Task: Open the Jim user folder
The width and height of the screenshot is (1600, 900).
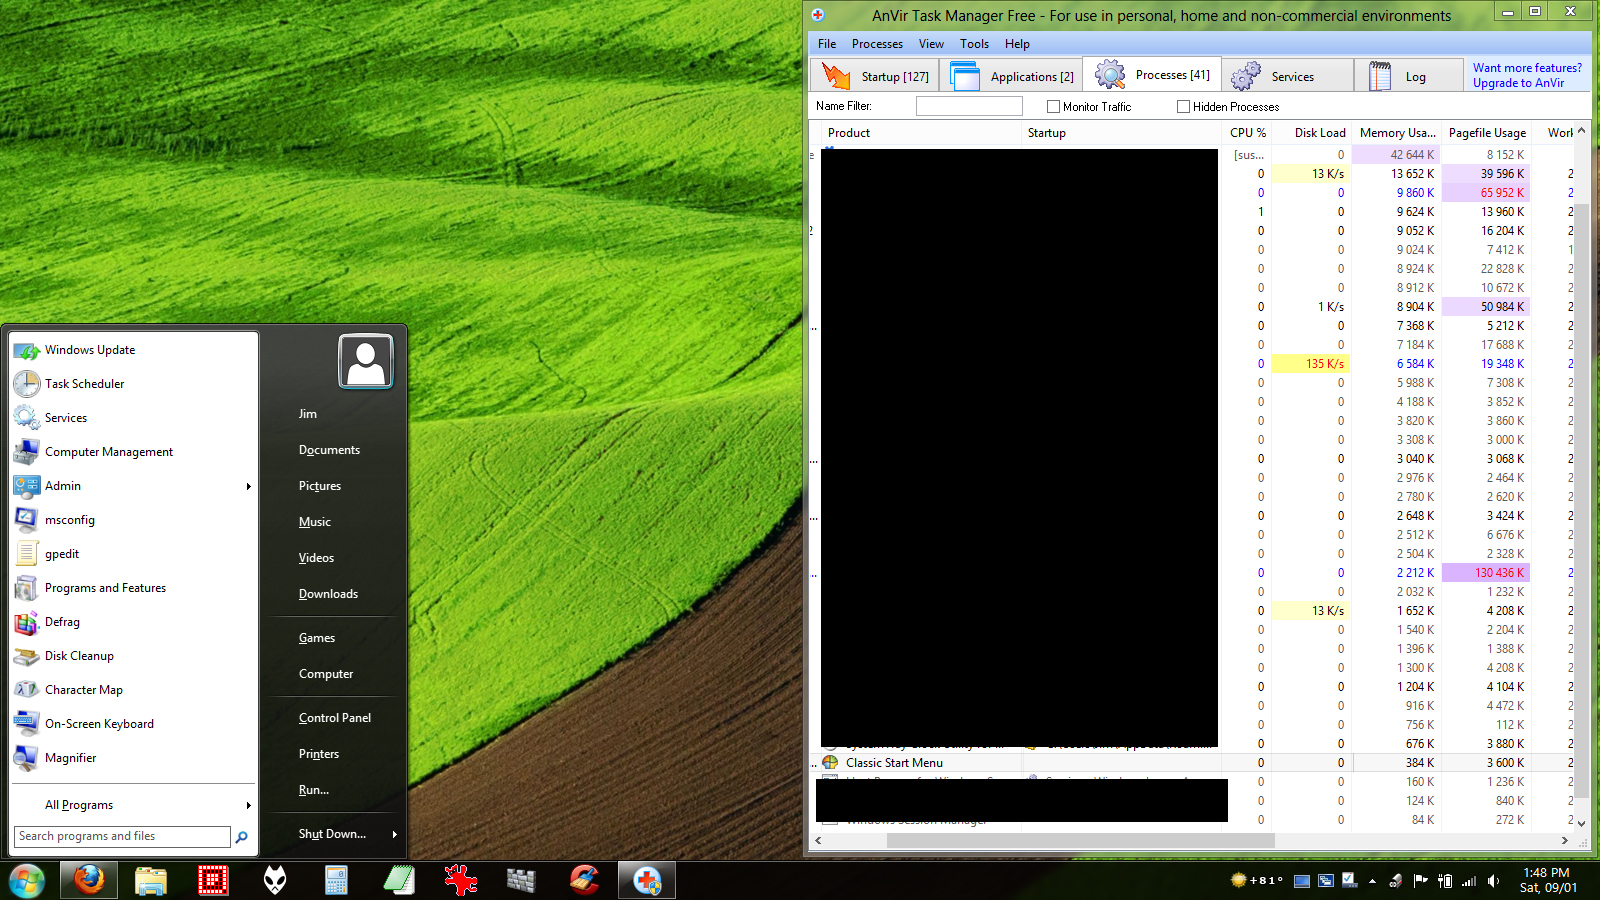Action: pos(308,414)
